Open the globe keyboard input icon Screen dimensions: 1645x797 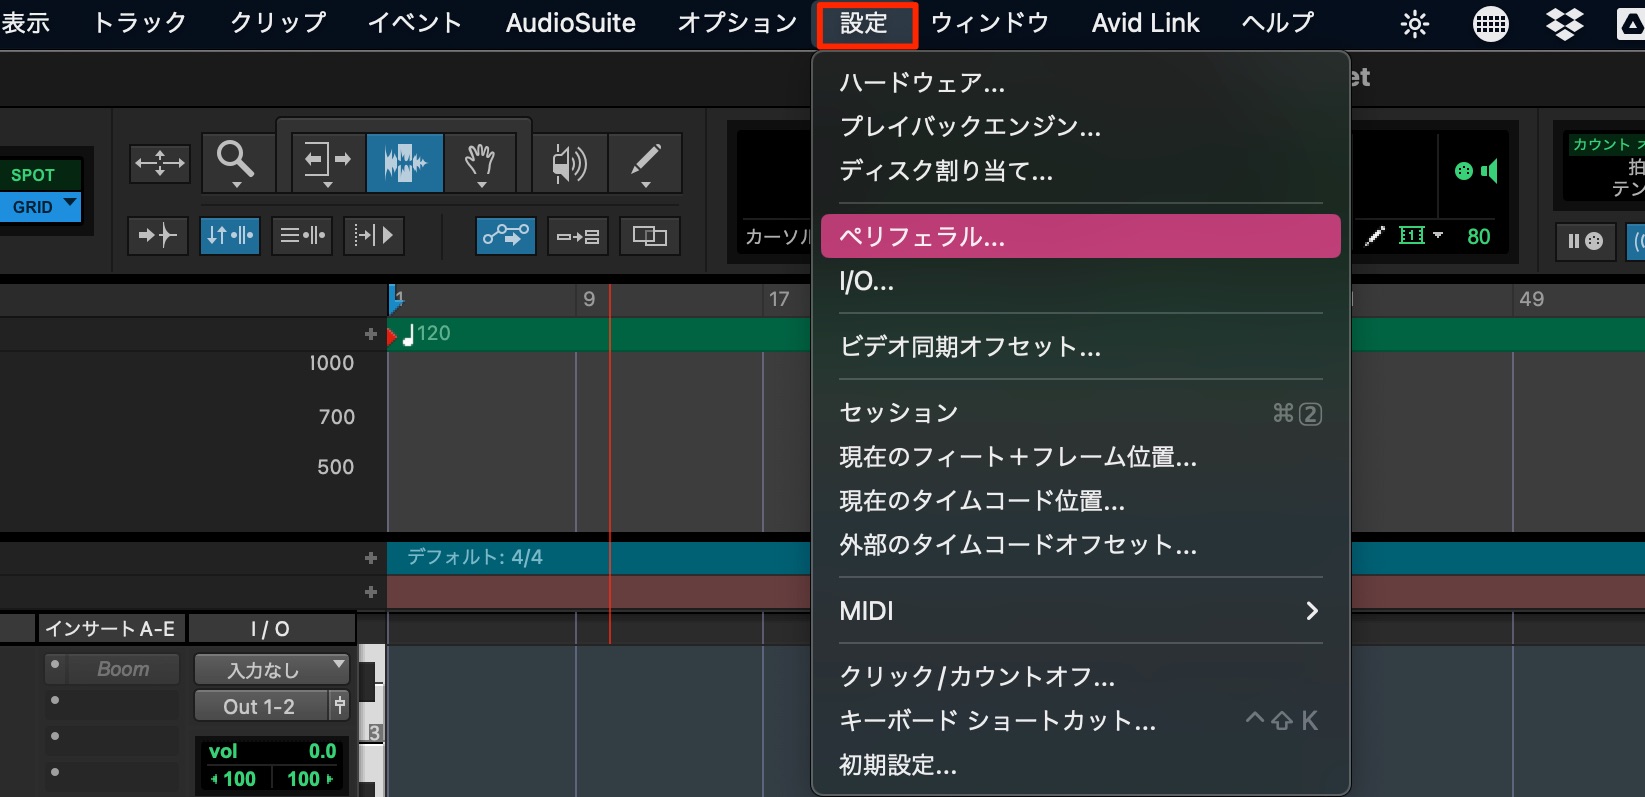(x=1490, y=23)
